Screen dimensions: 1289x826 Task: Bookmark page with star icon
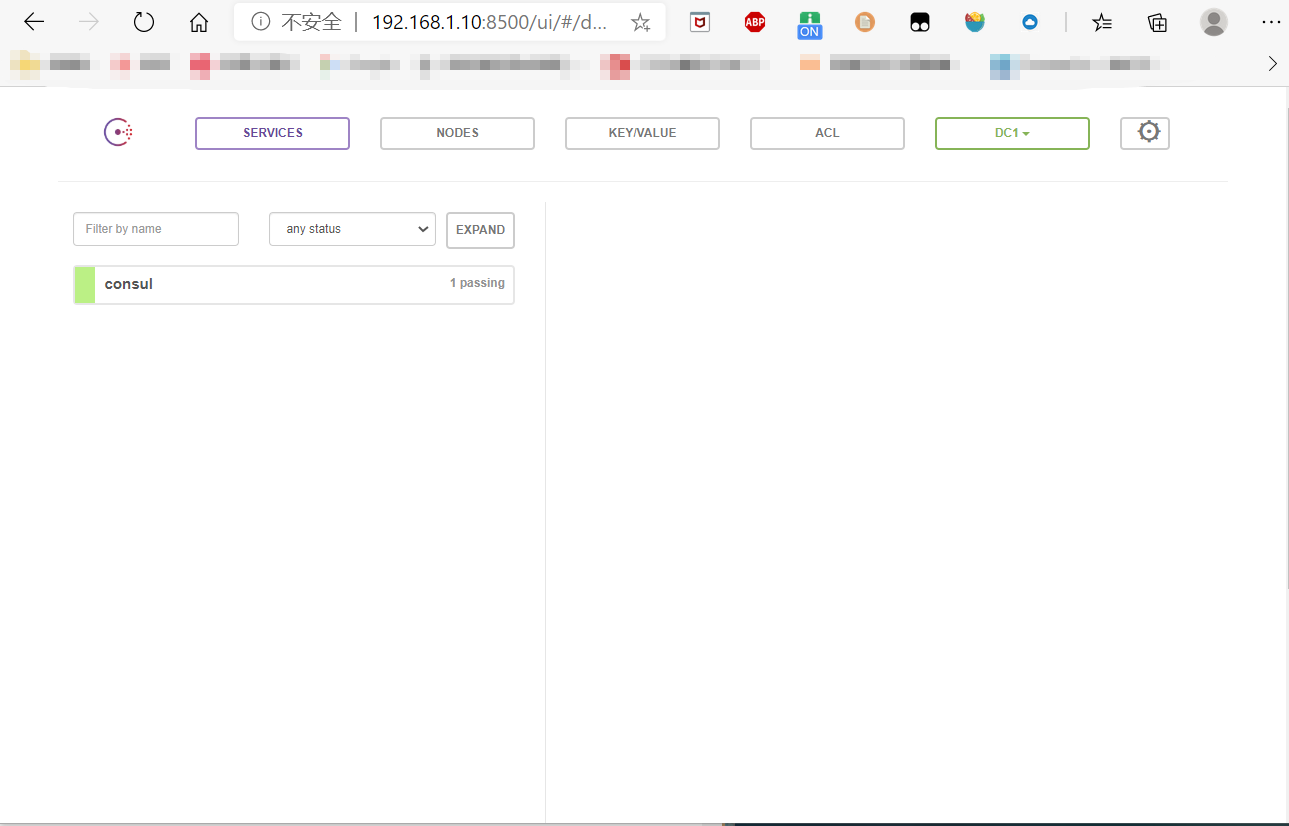pos(640,22)
